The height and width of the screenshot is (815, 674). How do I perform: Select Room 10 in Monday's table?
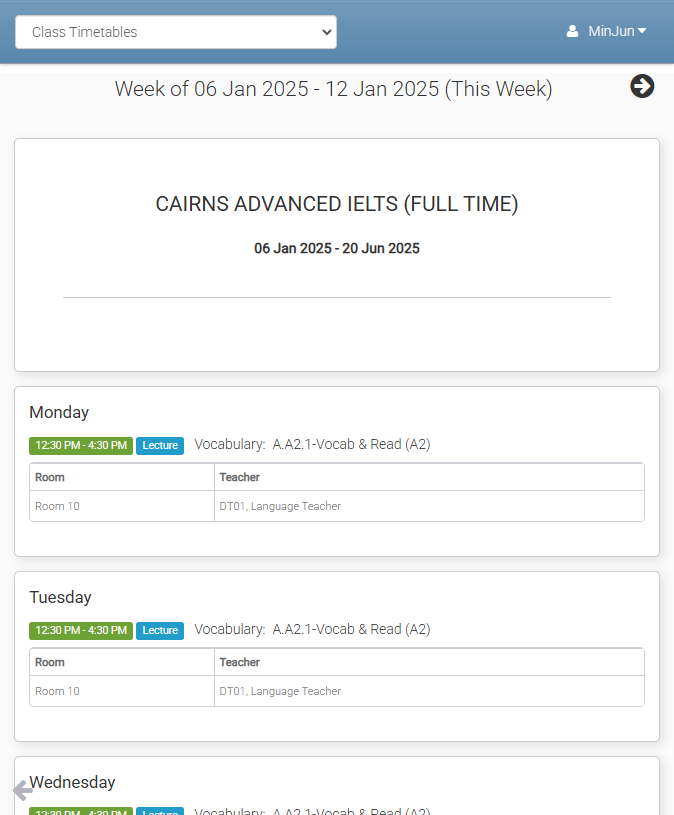[57, 506]
